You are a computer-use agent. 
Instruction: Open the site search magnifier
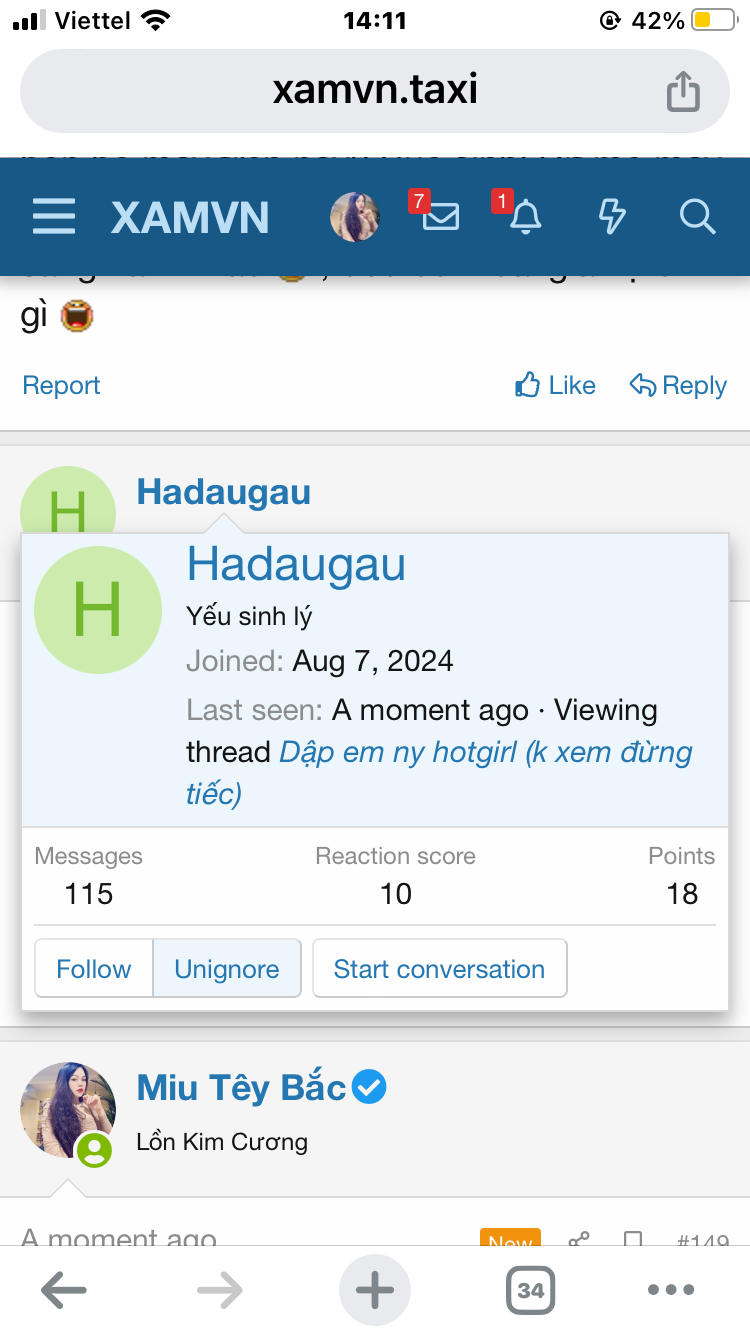697,216
